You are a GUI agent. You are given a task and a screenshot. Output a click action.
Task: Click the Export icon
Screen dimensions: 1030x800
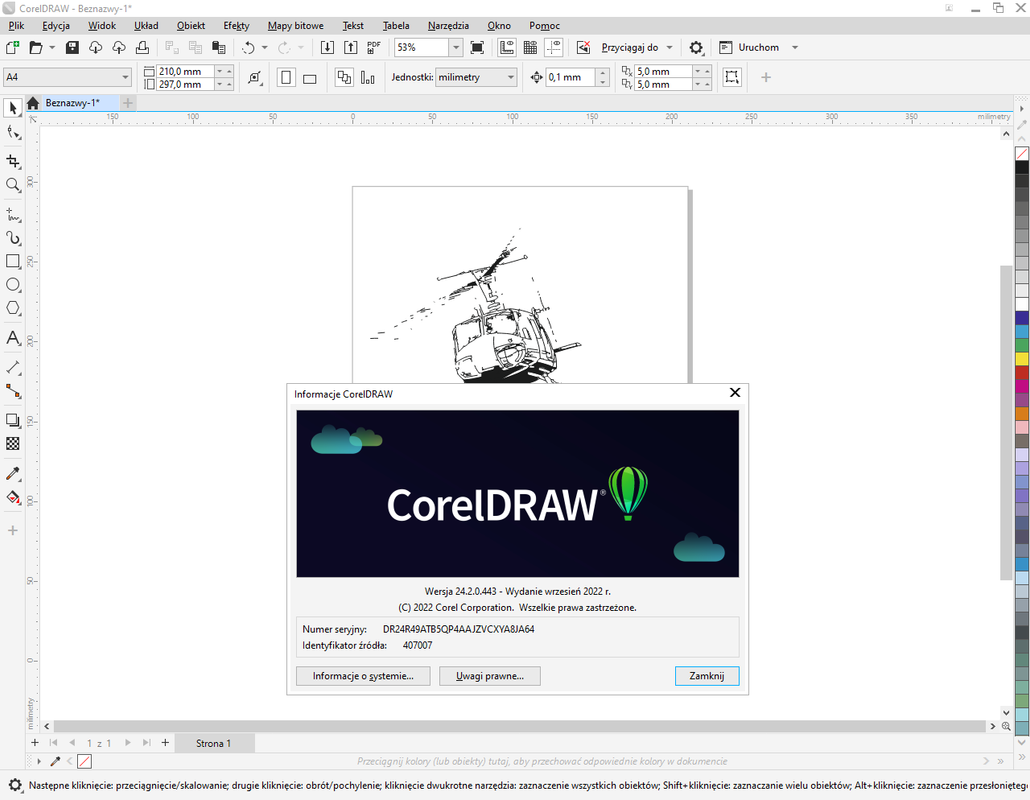(x=351, y=47)
